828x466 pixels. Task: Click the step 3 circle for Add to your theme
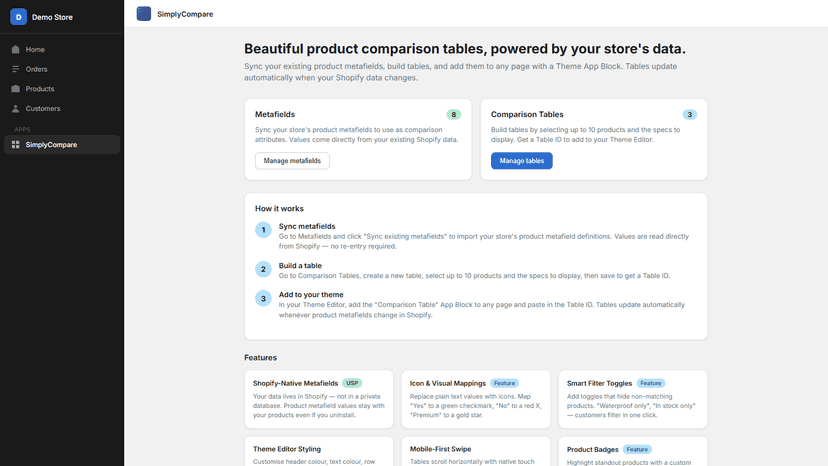264,299
